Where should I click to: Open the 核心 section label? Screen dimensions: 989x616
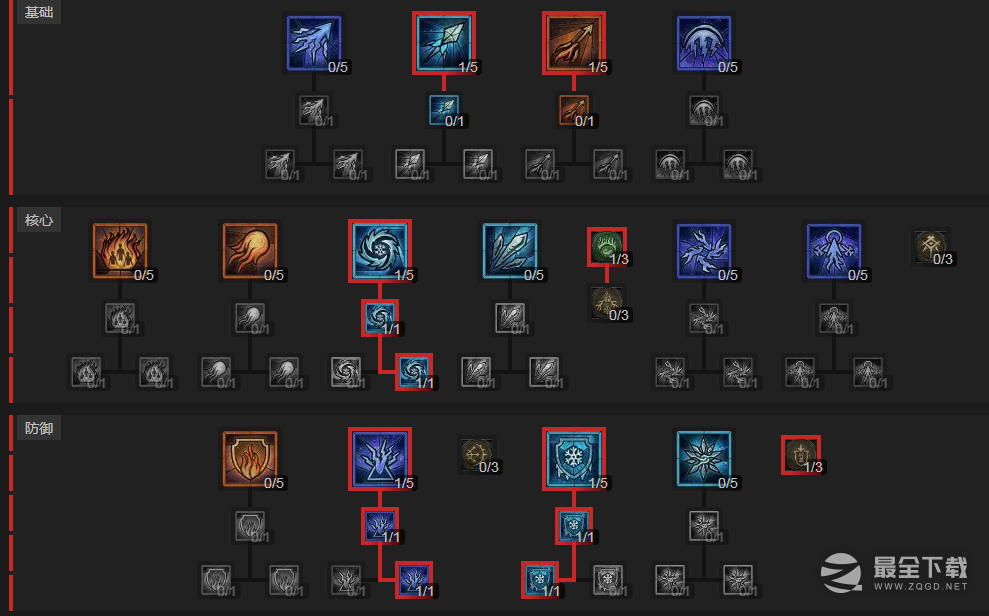tap(38, 220)
